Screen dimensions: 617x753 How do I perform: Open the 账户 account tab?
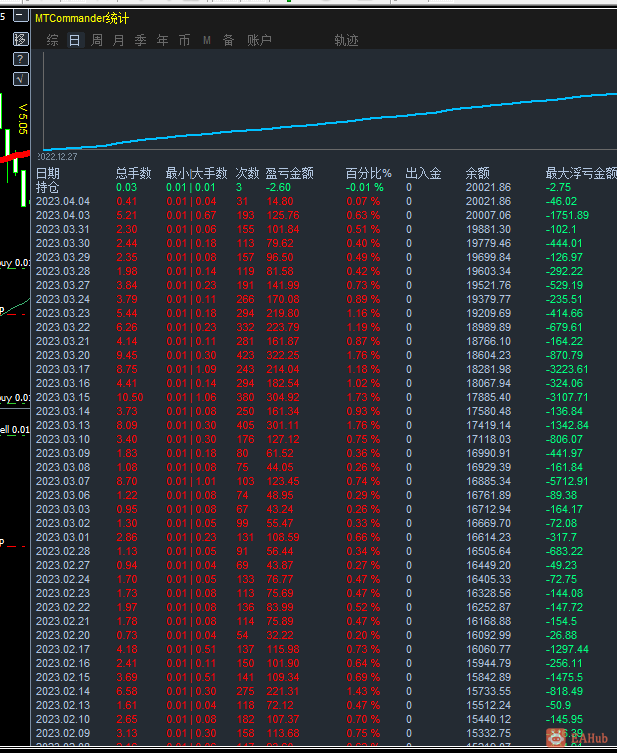[259, 40]
